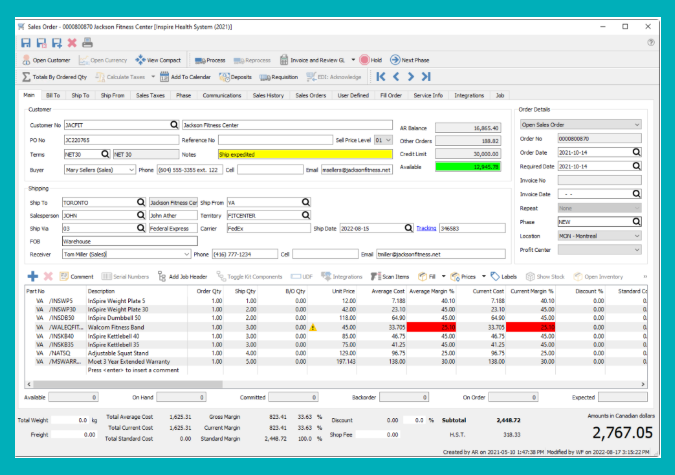Click Add Job Header

point(183,276)
